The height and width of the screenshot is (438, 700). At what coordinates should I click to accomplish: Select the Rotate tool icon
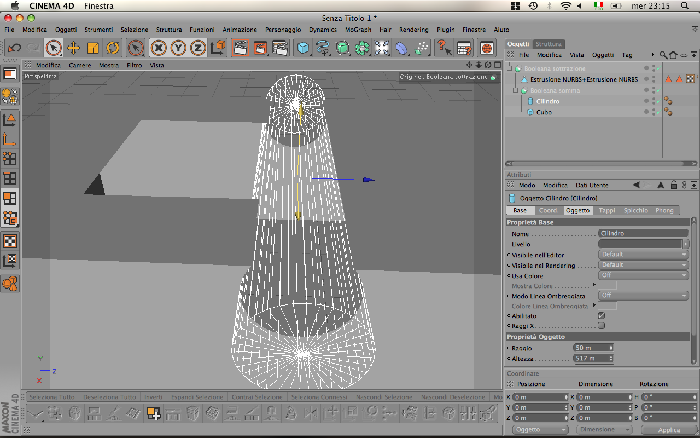click(x=113, y=48)
